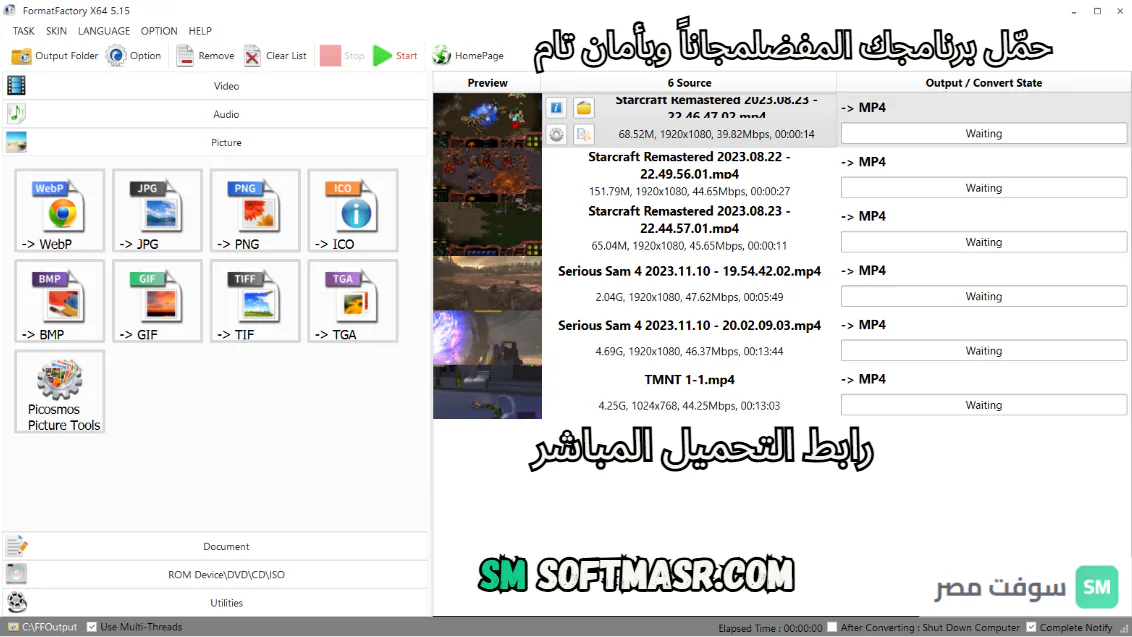Click the 6 Source column header
The image size is (1132, 637).
(x=689, y=82)
